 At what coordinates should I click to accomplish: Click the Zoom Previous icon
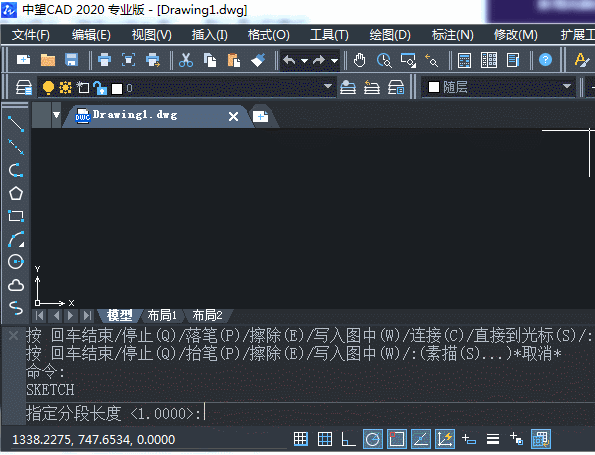click(432, 60)
